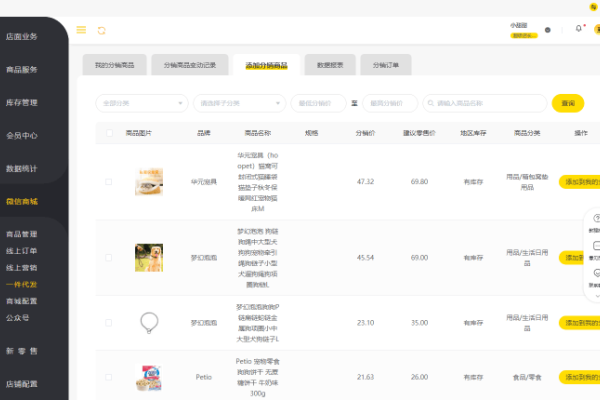Open 商品服务 in the sidebar

pos(21,69)
